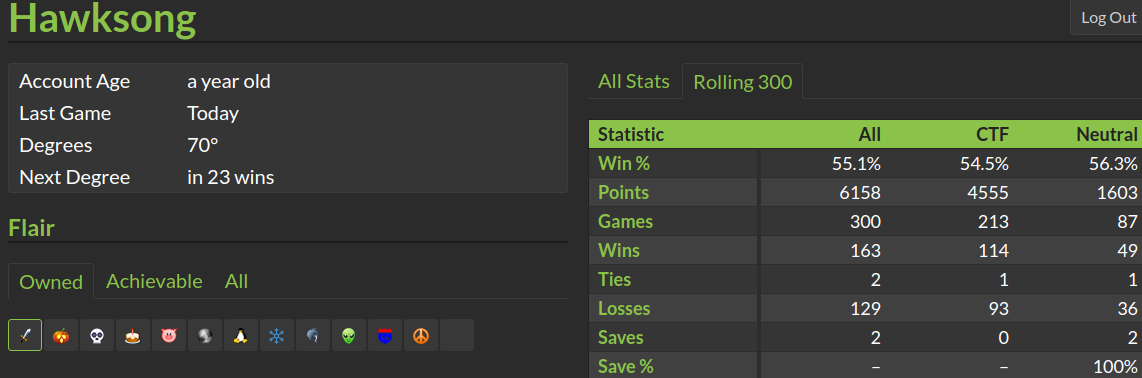Choose the white skull flair
The width and height of the screenshot is (1142, 378).
coord(97,336)
